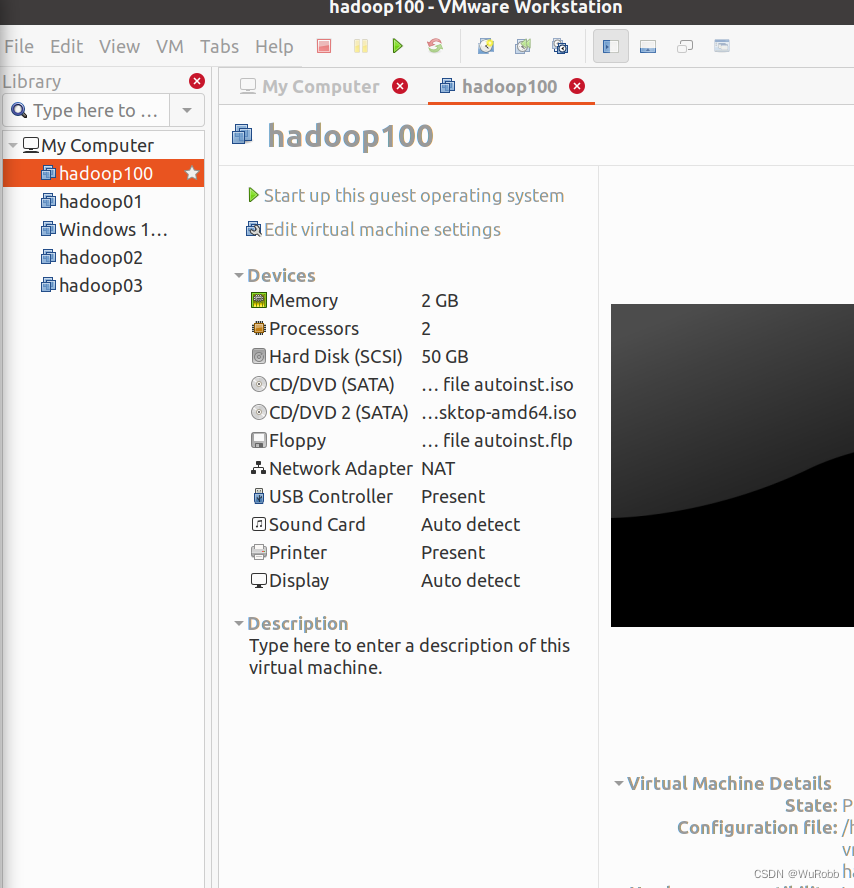
Task: Take a snapshot using toolbar icon
Action: pyautogui.click(x=486, y=46)
